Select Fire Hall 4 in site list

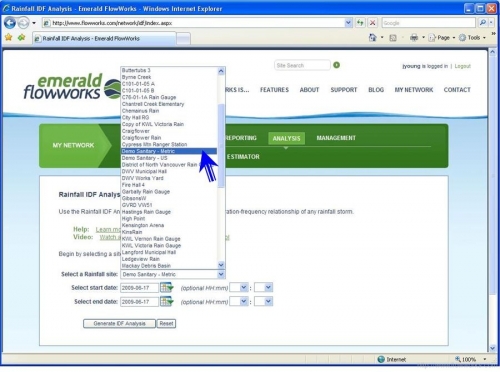point(169,185)
